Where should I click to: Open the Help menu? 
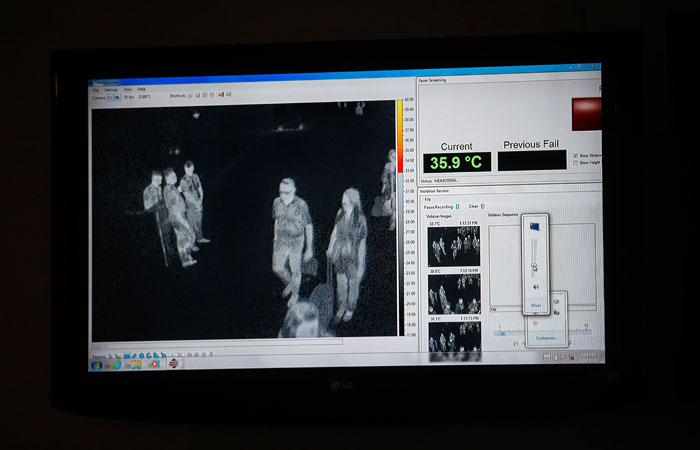click(141, 90)
